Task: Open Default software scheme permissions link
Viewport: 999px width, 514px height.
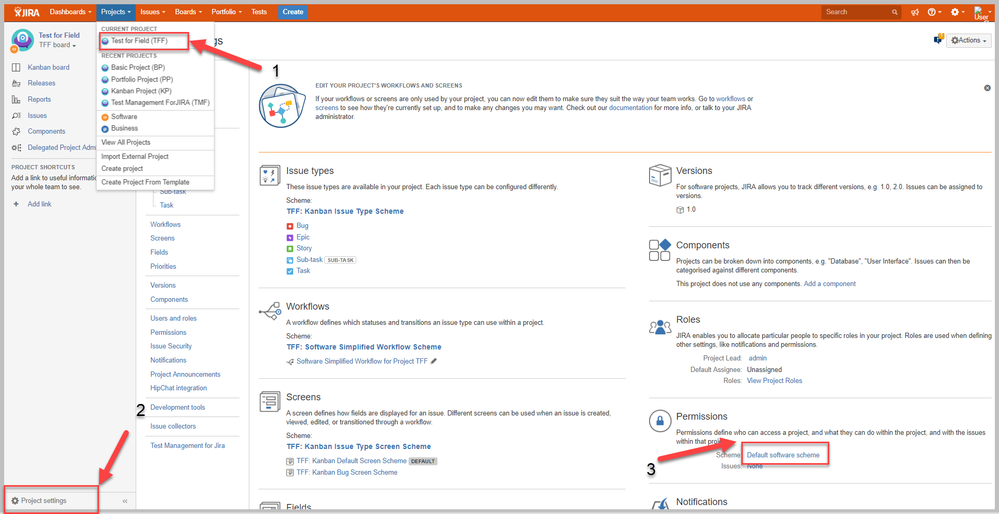Action: [783, 455]
